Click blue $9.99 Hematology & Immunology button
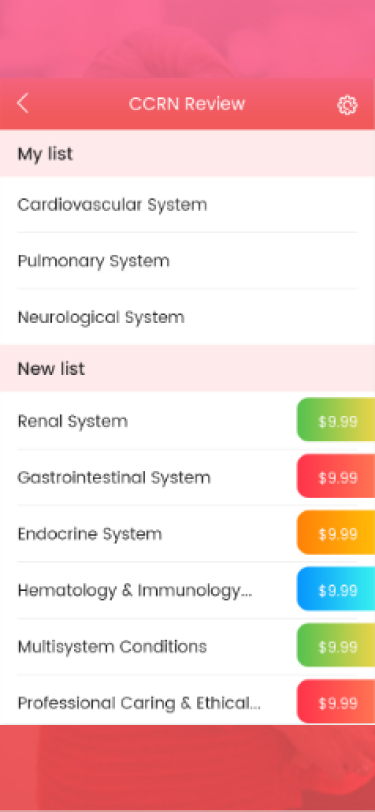The width and height of the screenshot is (375, 812). pyautogui.click(x=336, y=589)
